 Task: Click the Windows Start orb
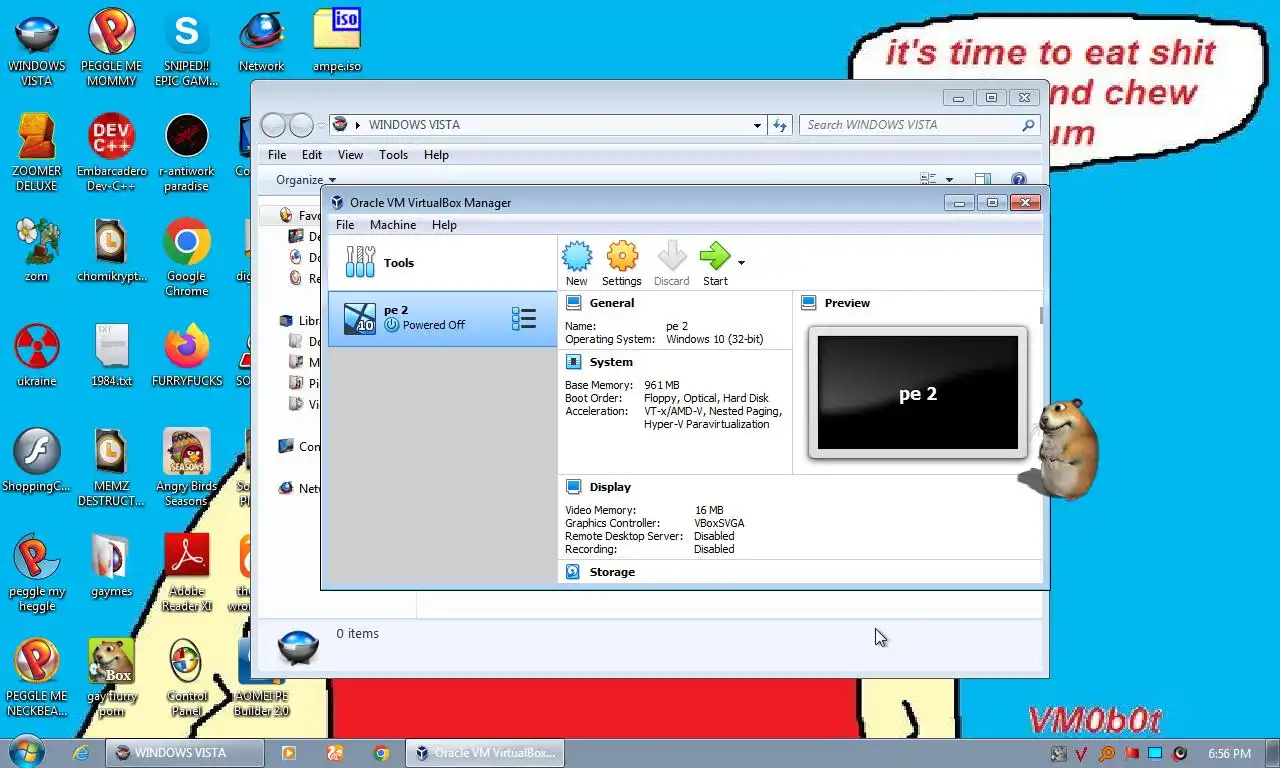(x=25, y=752)
